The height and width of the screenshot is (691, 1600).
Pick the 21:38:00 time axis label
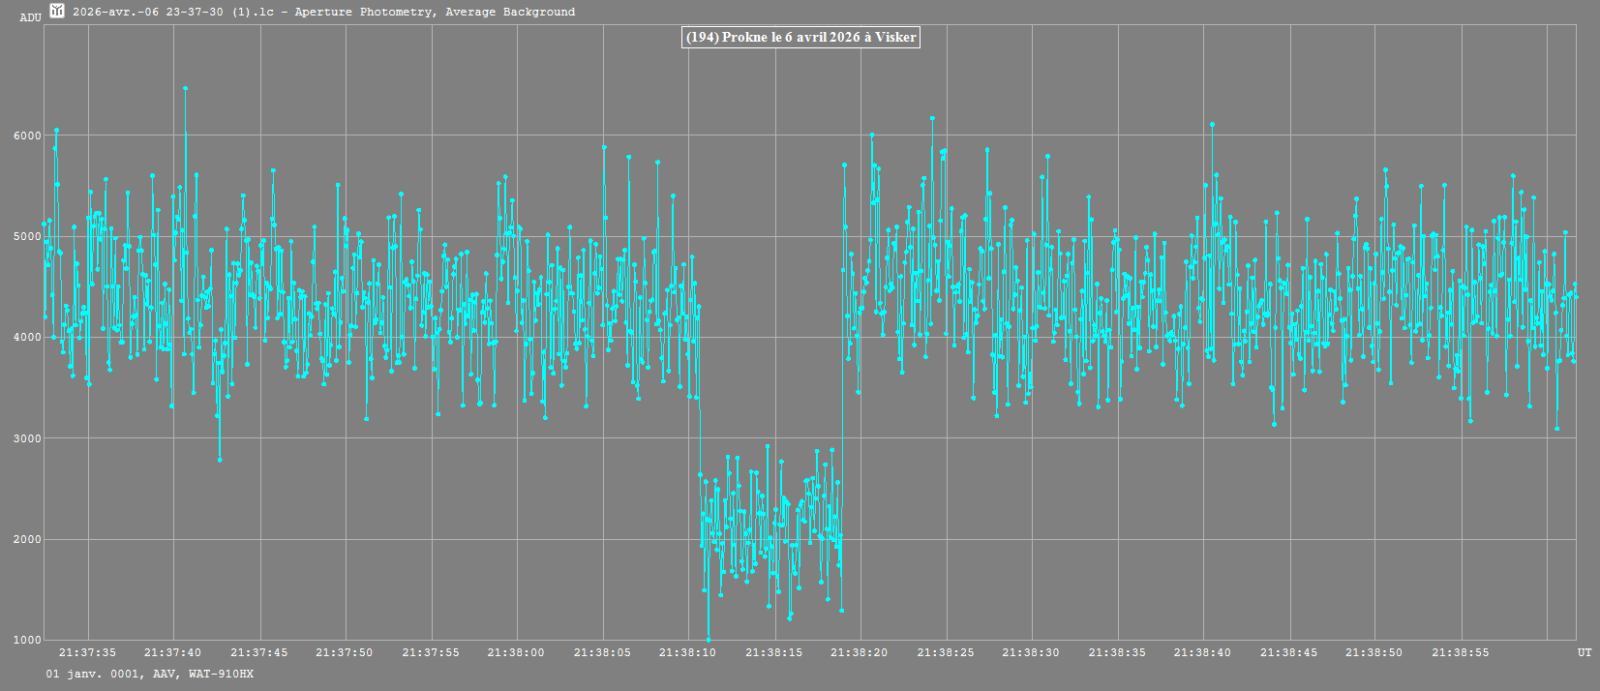click(x=516, y=653)
